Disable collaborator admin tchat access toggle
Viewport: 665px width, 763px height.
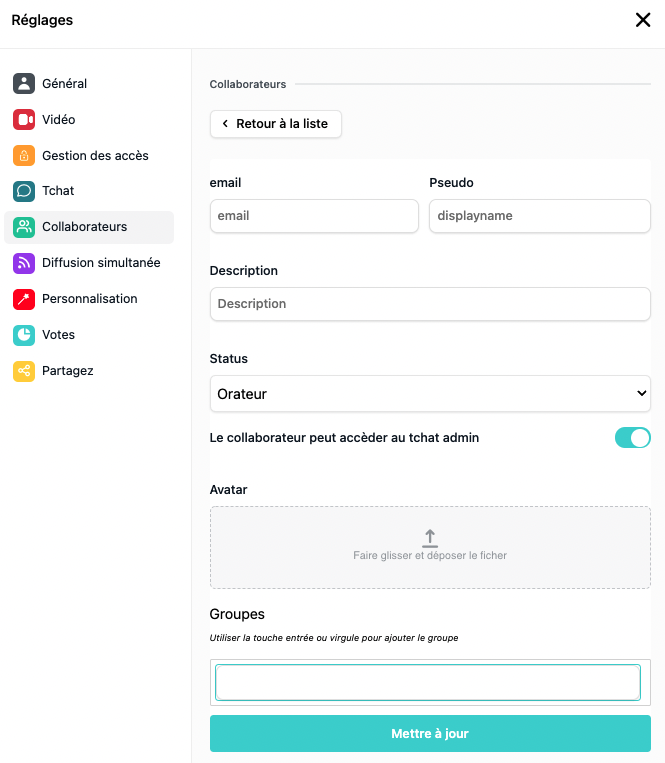[x=632, y=437]
